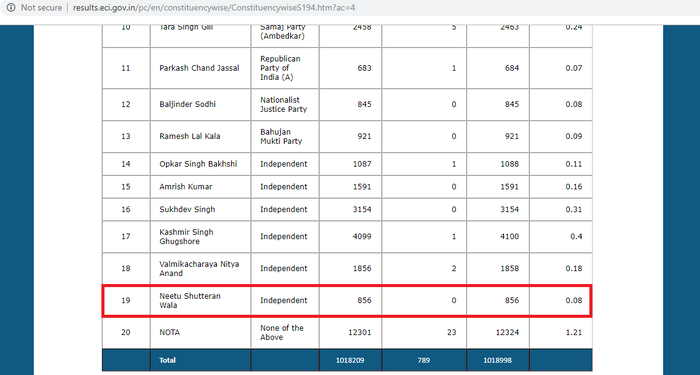Viewport: 700px width, 375px height.
Task: Click the URL in the address bar
Action: pyautogui.click(x=214, y=8)
